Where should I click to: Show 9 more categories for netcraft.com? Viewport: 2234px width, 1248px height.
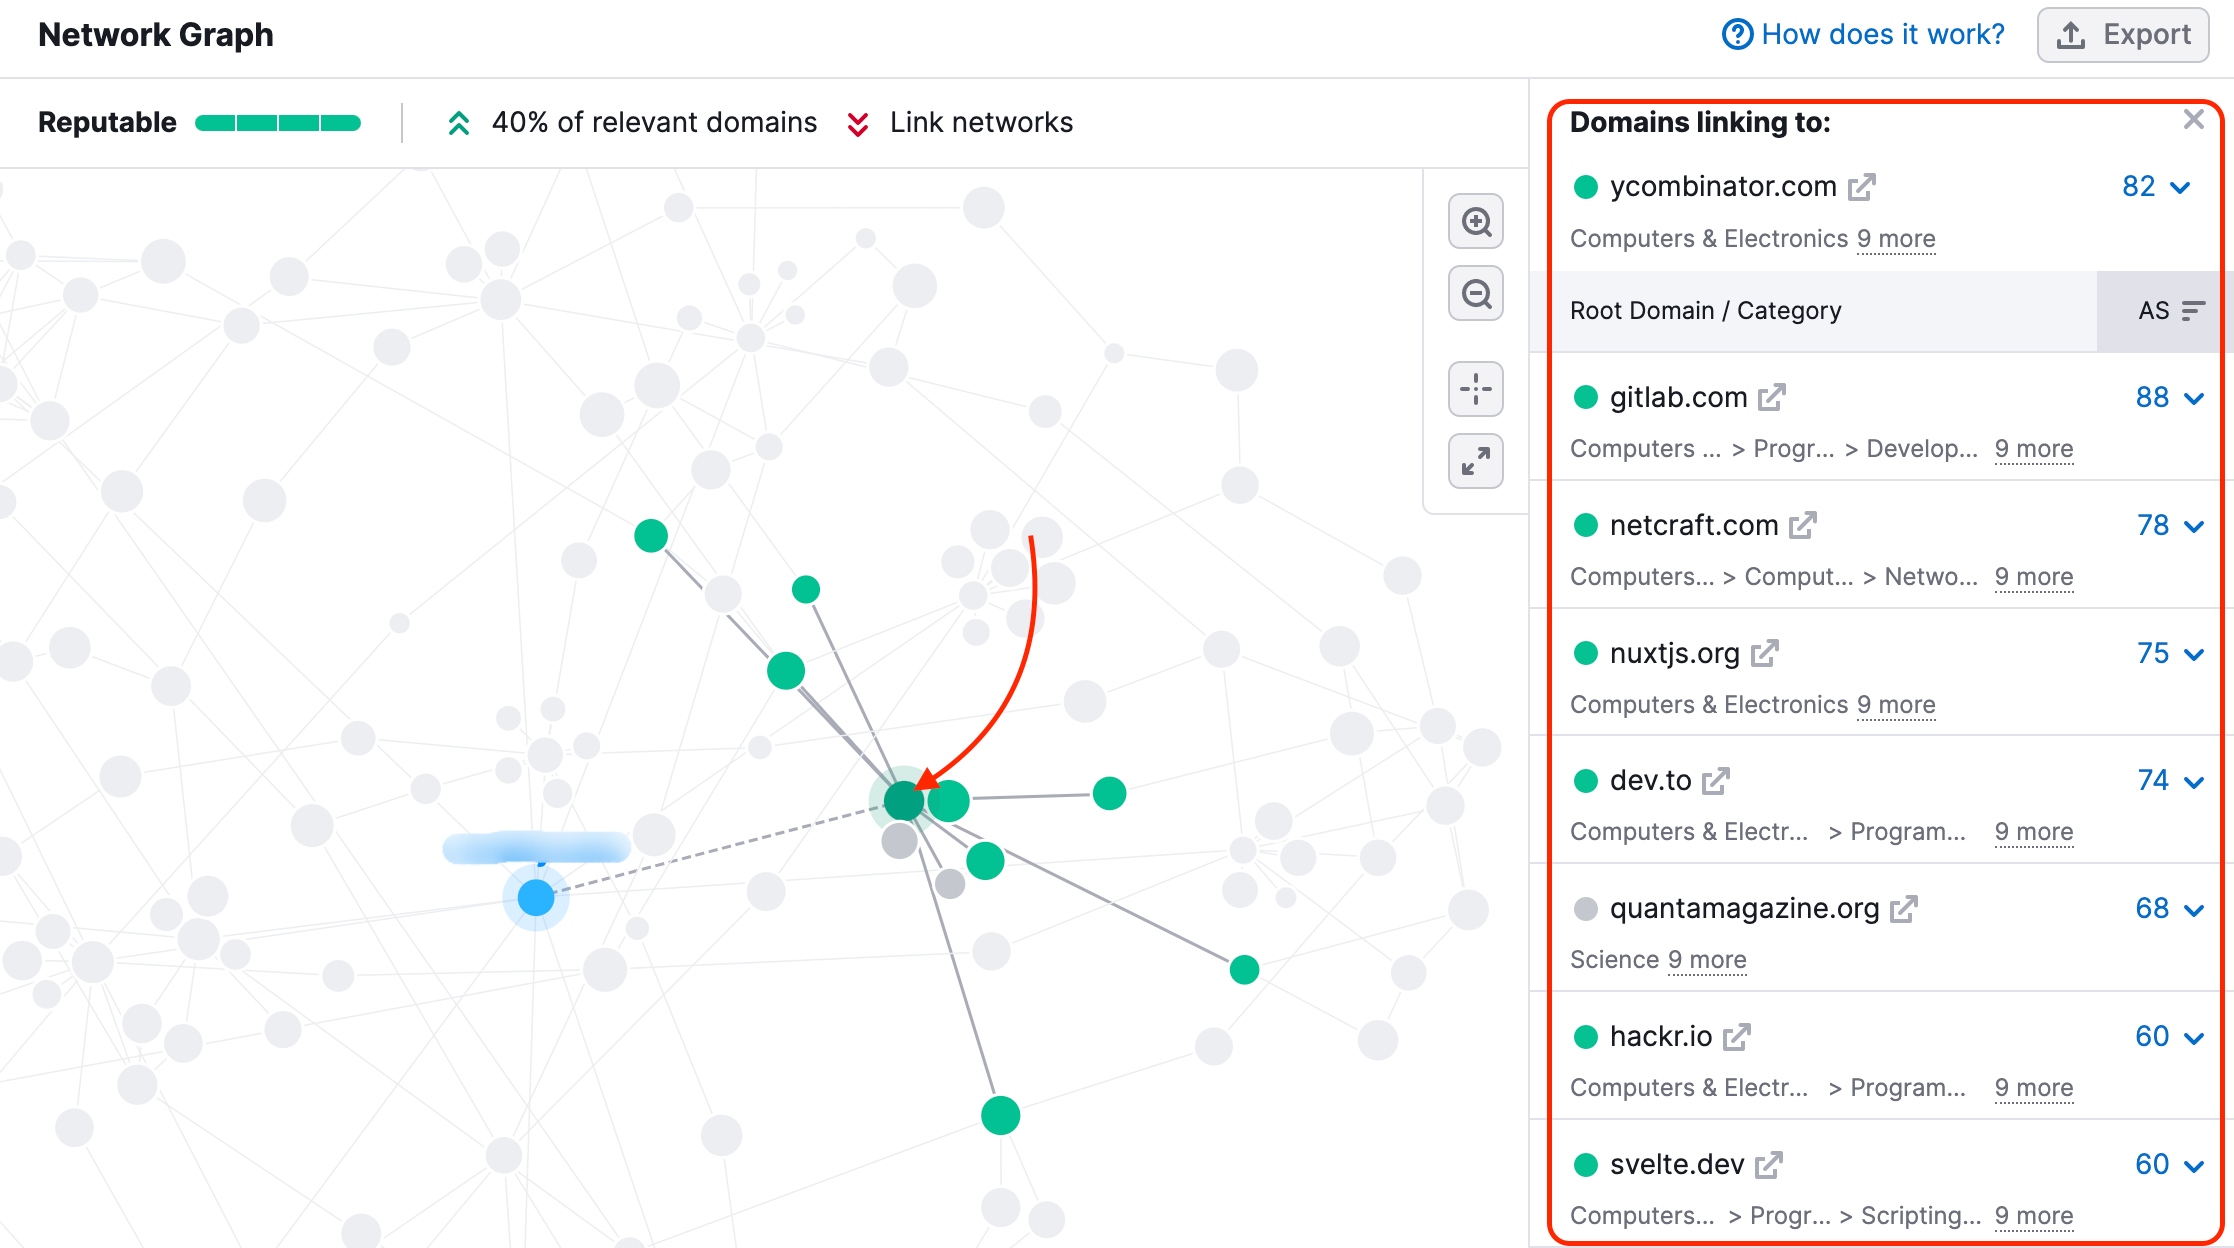(x=2034, y=577)
